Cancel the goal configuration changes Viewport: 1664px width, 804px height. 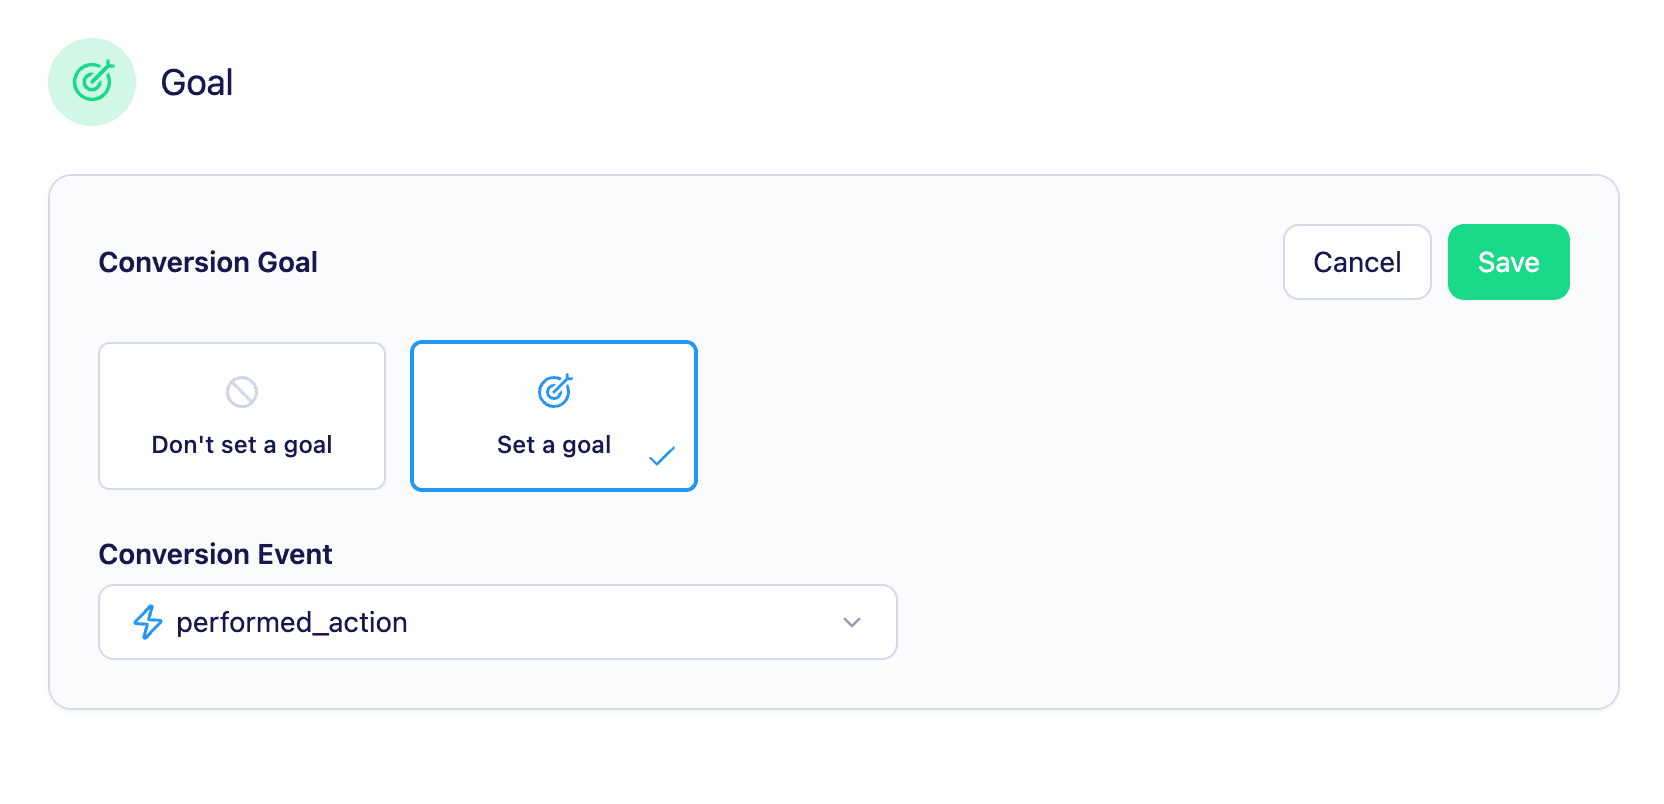(1357, 262)
